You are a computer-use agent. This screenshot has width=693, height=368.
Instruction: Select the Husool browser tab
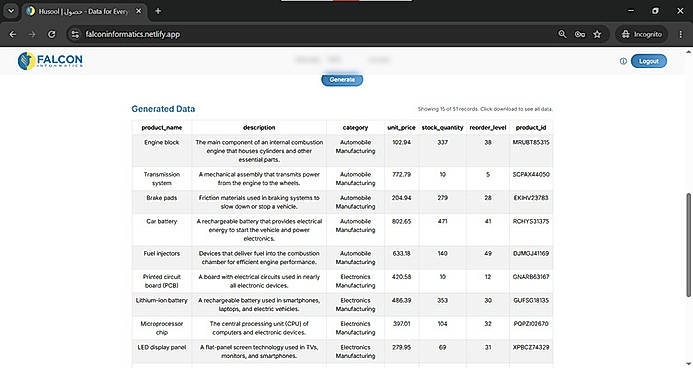point(84,11)
